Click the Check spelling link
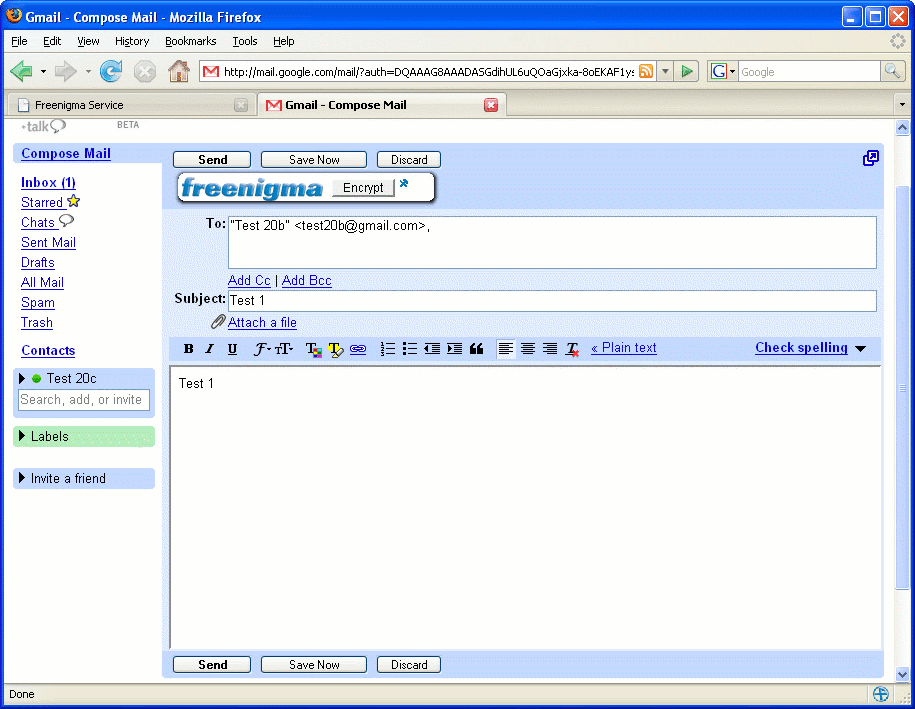The height and width of the screenshot is (709, 915). coord(801,348)
